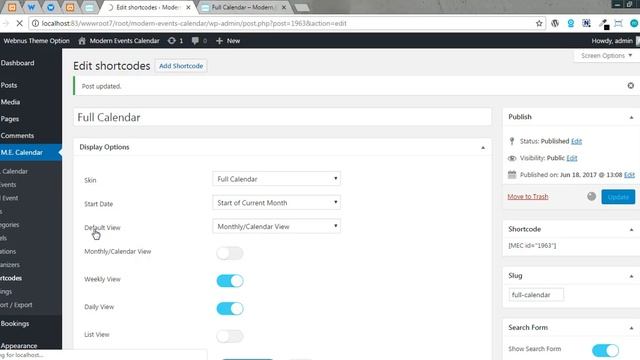640x360 pixels.
Task: Open the Import / Export submenu item
Action: click(16, 305)
